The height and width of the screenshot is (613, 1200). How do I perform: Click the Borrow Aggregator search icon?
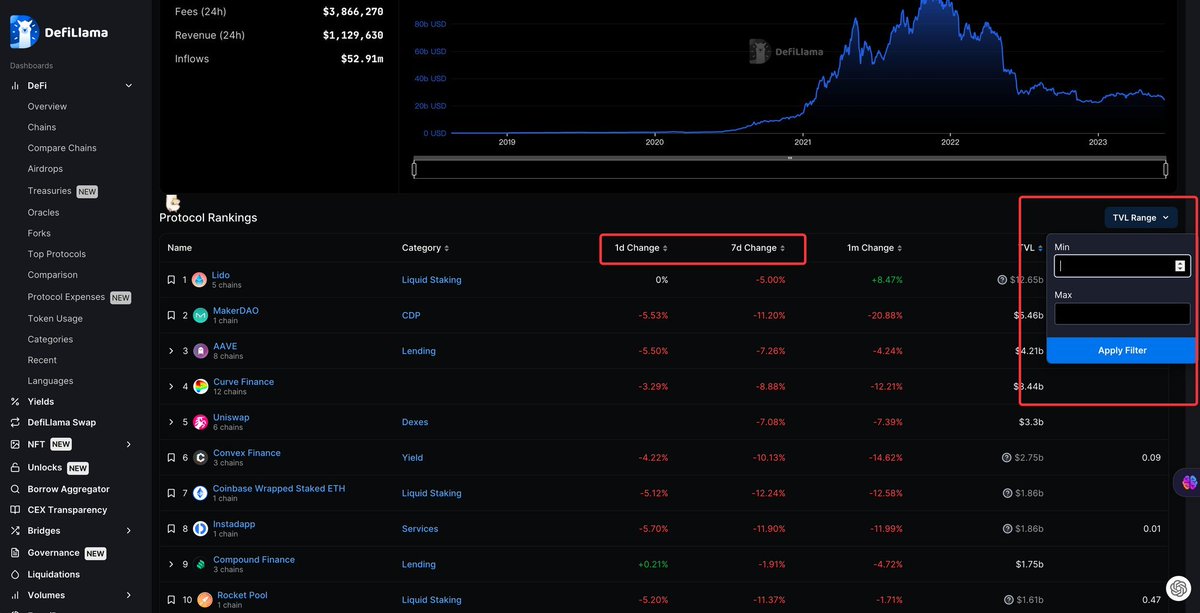pos(15,489)
